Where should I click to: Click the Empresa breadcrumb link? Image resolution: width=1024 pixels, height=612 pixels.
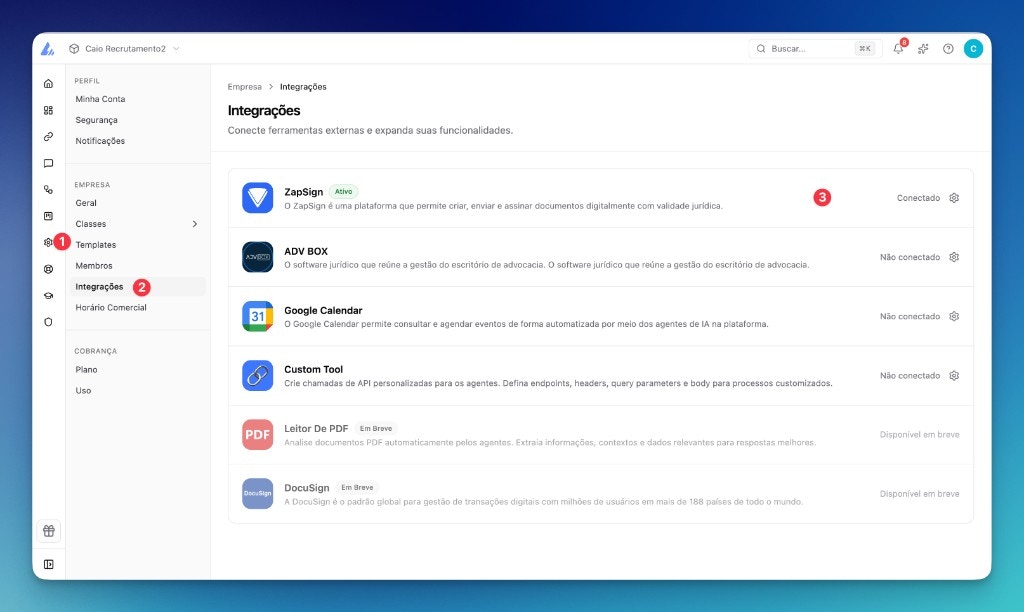[243, 87]
